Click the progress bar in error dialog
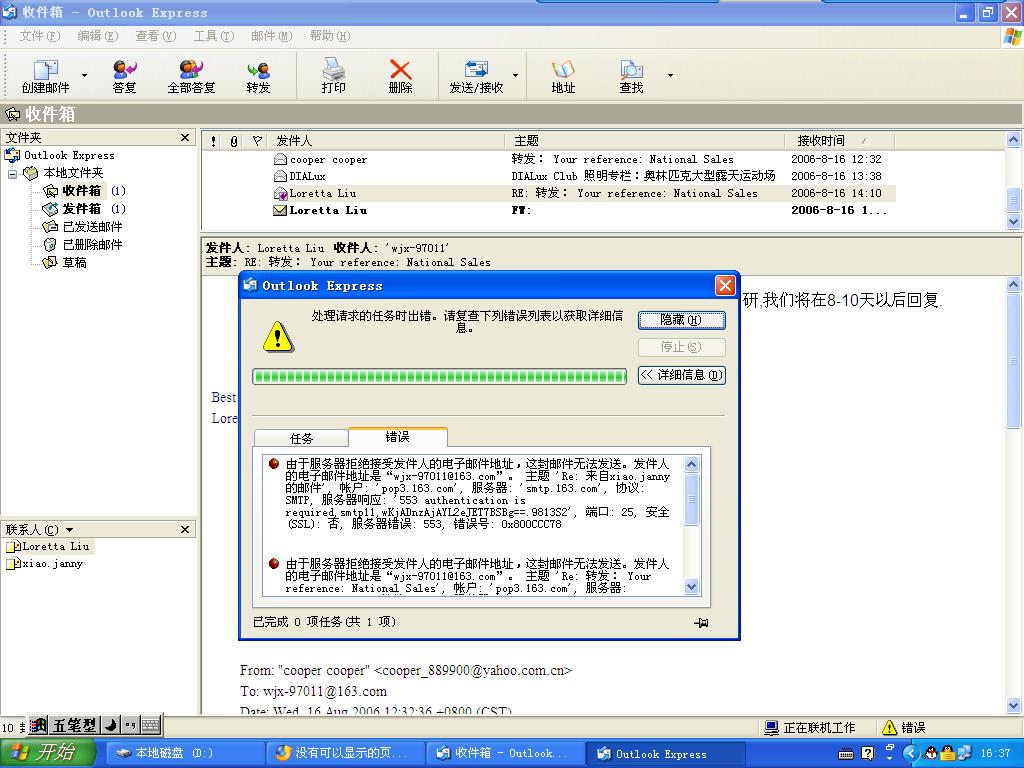 click(x=440, y=376)
